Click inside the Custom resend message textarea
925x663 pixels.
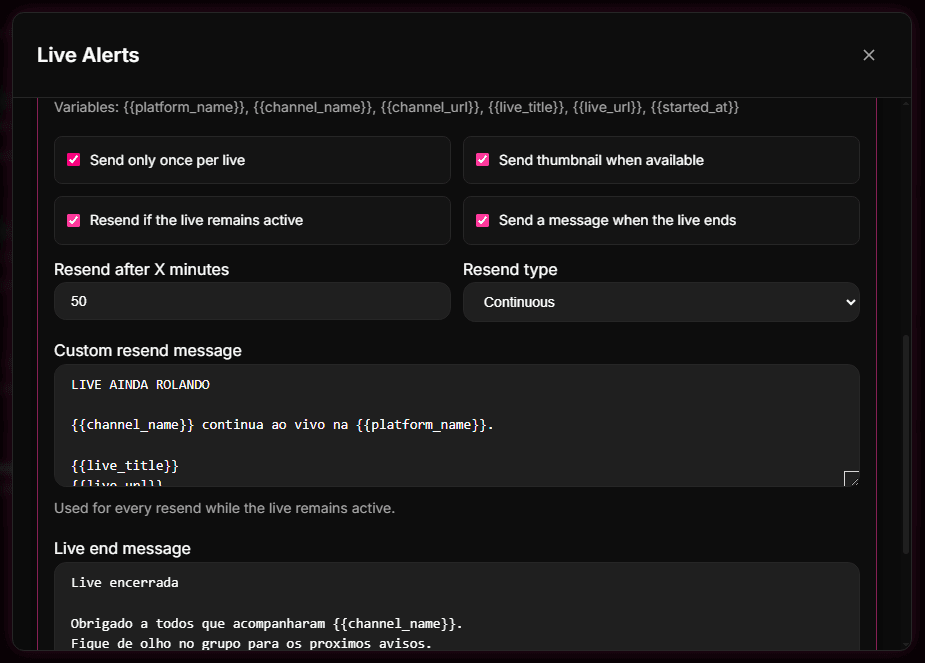click(457, 425)
